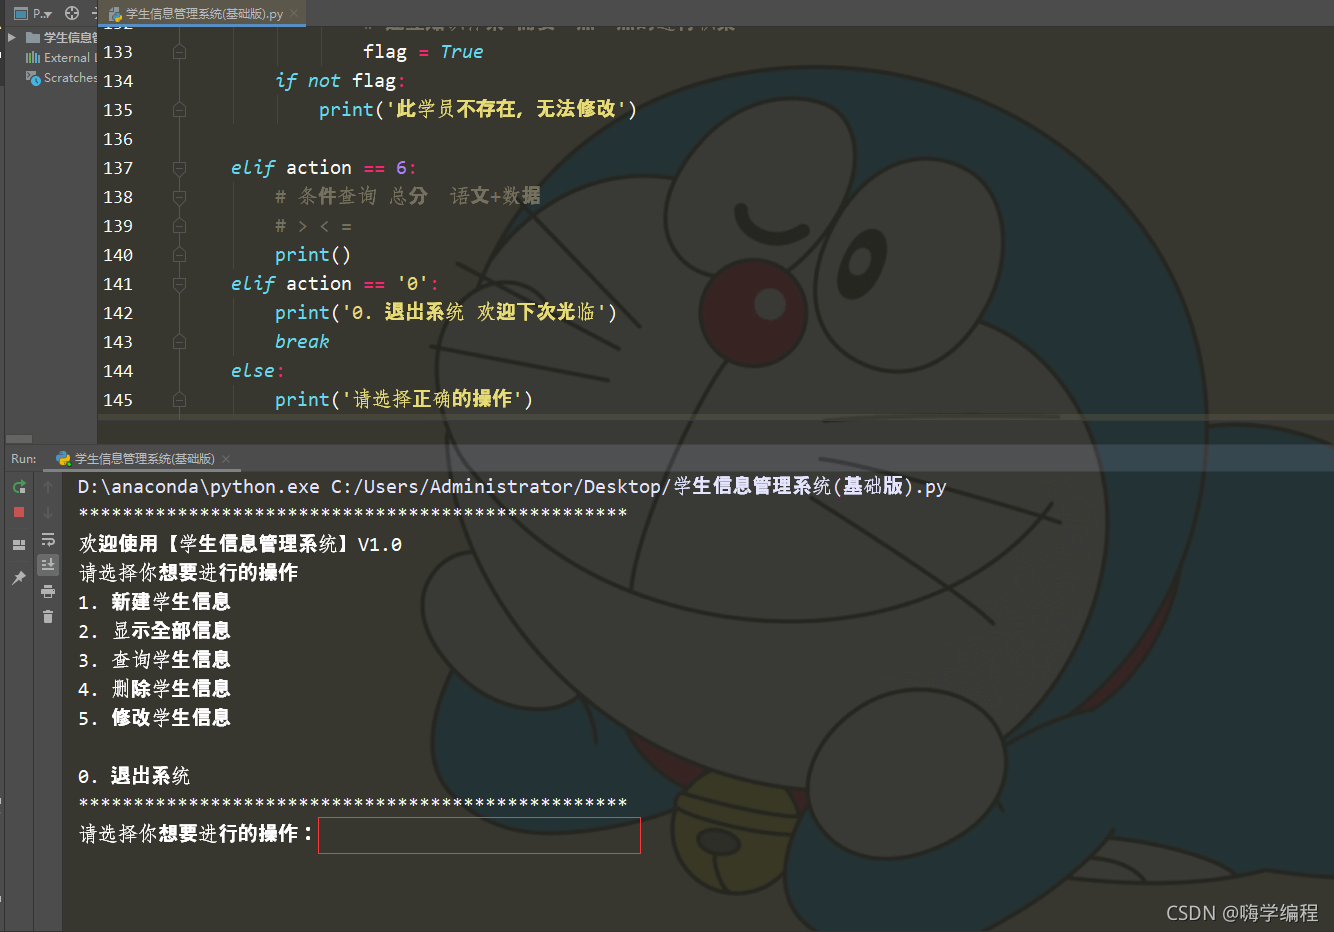
Task: Click the Scratches clock icon
Action: point(33,77)
